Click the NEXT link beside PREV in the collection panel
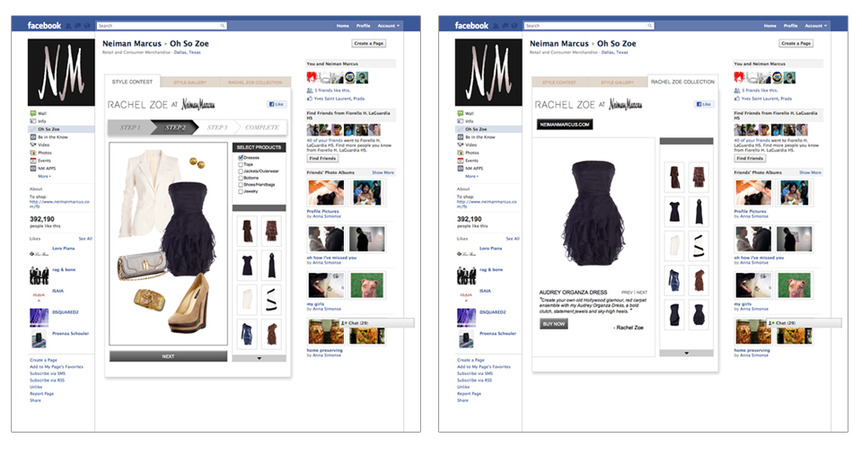 coord(642,292)
